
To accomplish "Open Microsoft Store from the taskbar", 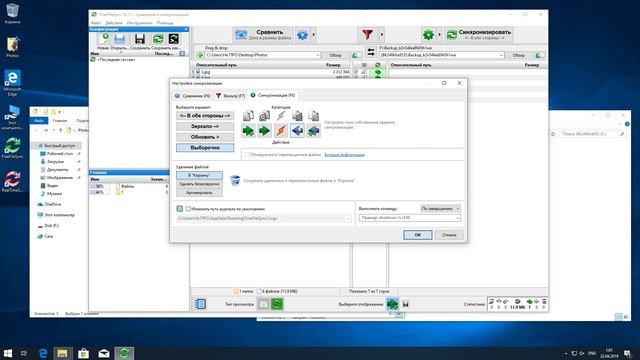I will [83, 353].
